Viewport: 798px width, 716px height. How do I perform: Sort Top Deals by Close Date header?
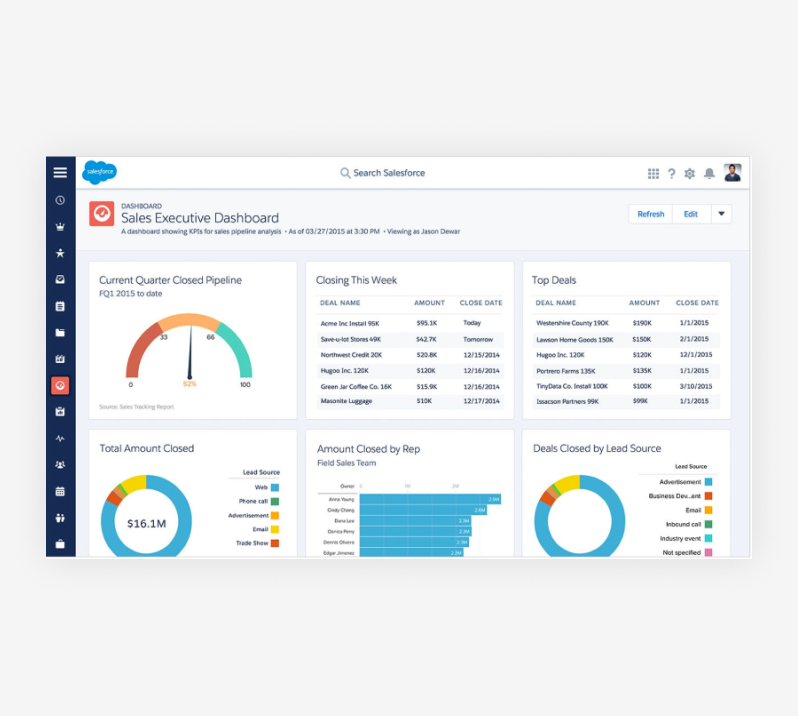point(697,303)
